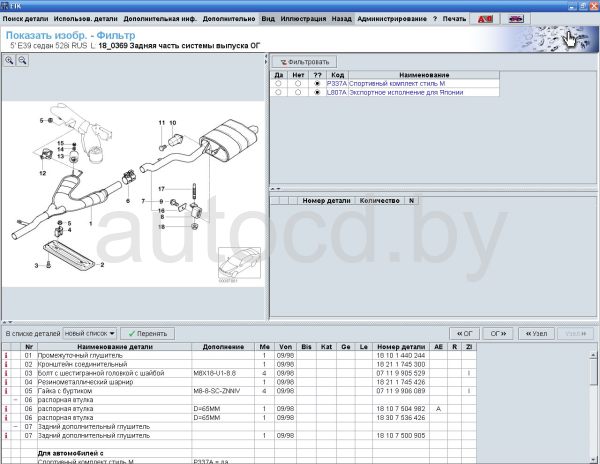Open the ? help menu
The height and width of the screenshot is (464, 600).
[435, 19]
